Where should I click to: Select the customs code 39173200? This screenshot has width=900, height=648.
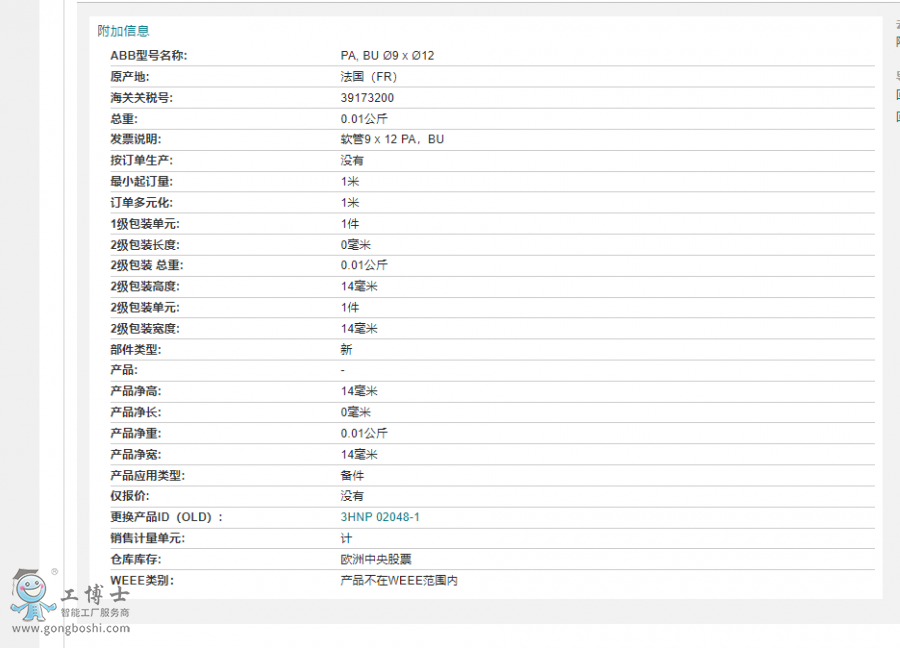[x=367, y=98]
